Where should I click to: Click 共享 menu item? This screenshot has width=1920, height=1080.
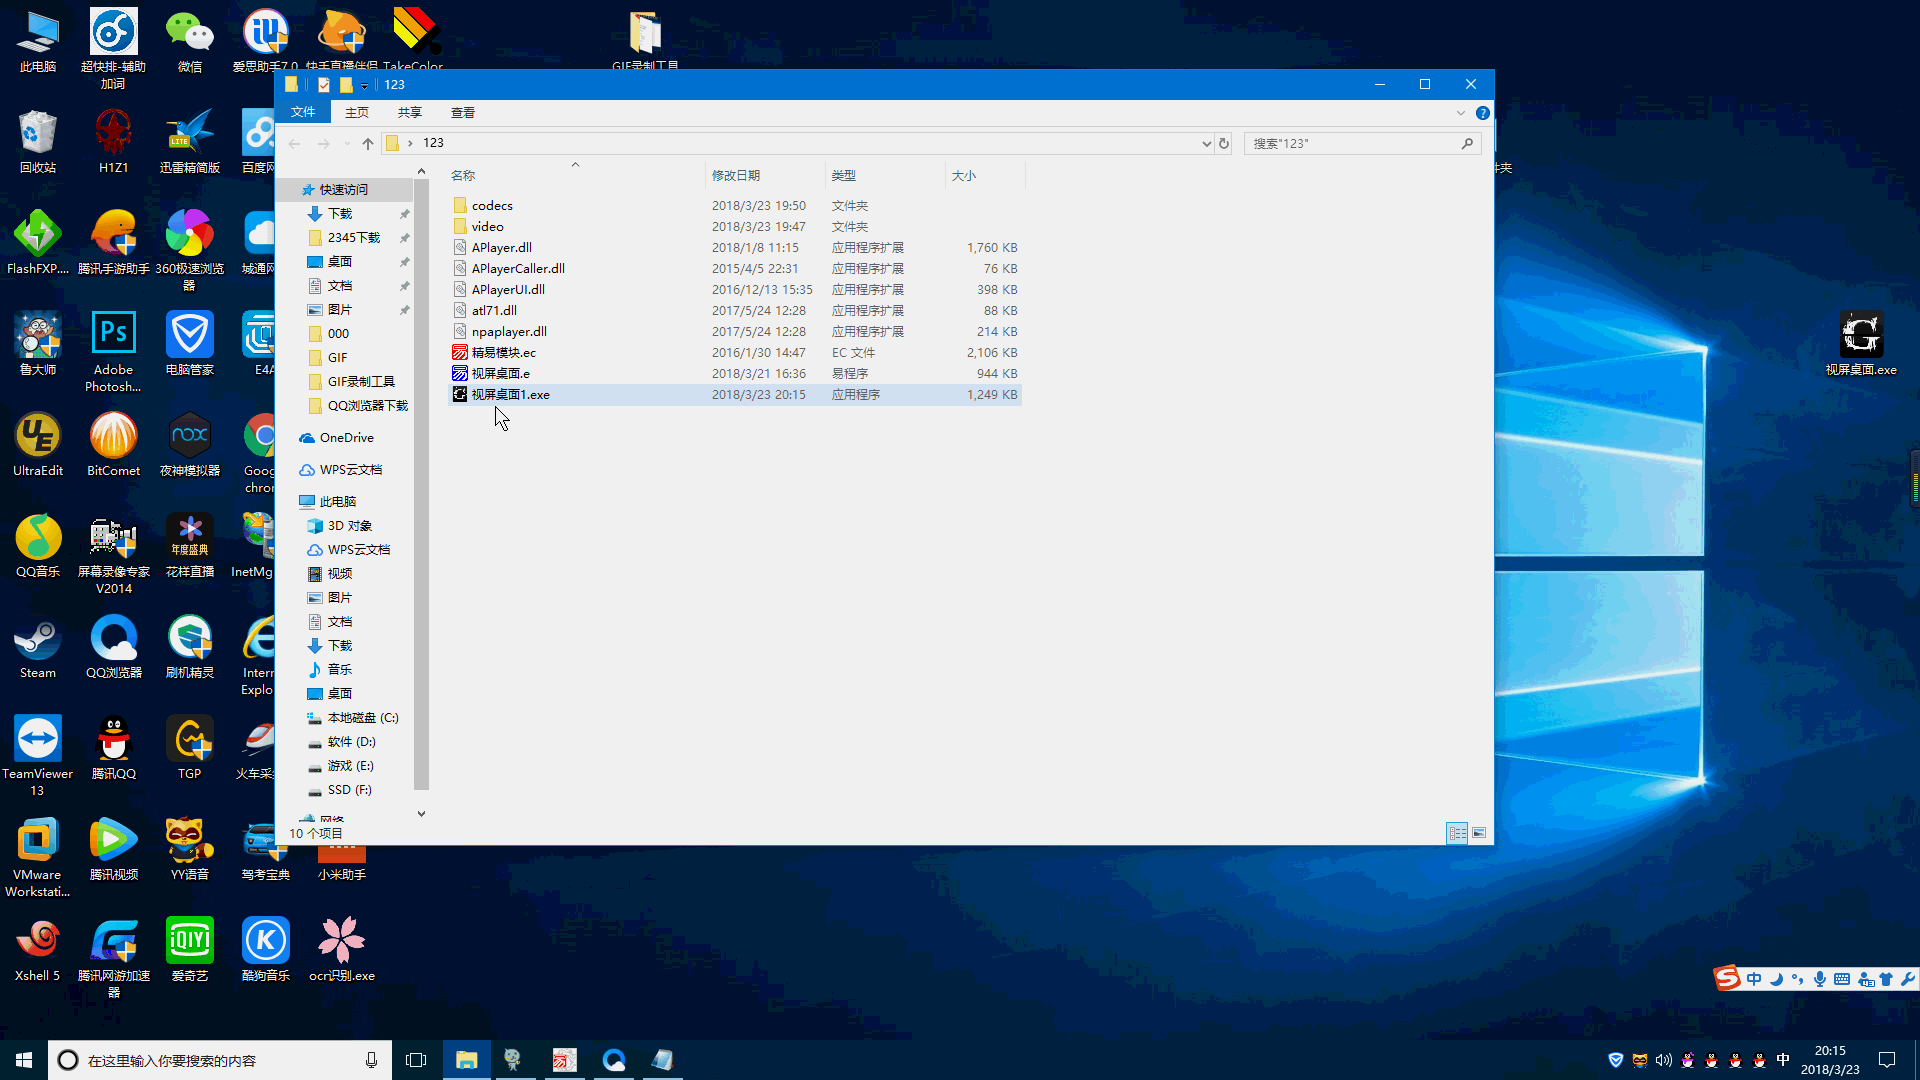point(409,112)
